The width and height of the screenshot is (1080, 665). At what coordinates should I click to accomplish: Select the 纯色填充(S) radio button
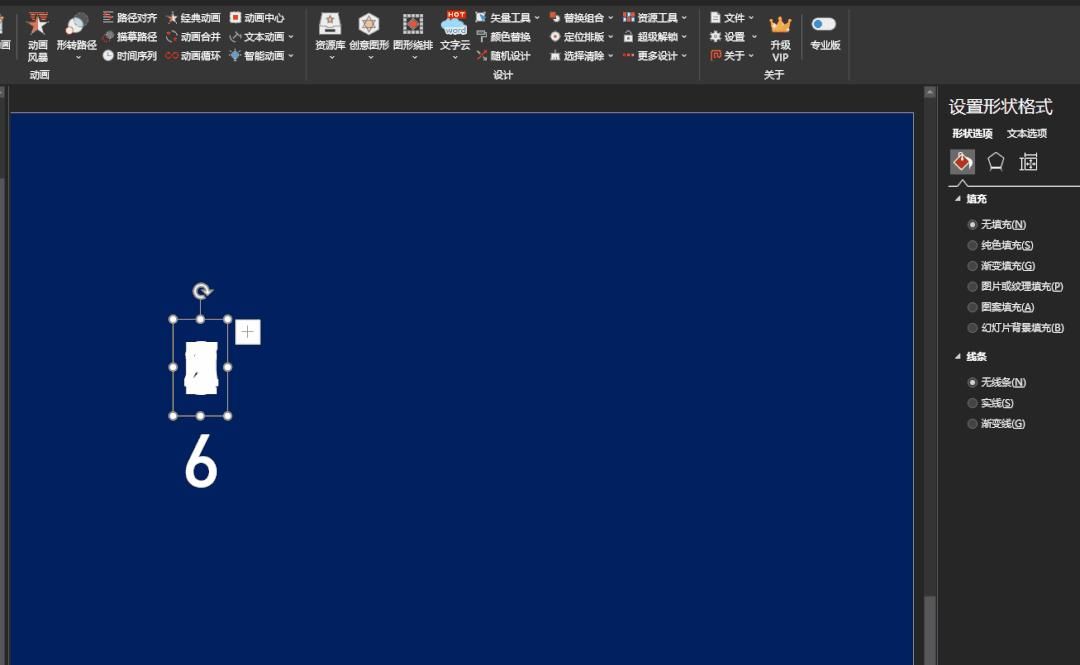(x=973, y=245)
